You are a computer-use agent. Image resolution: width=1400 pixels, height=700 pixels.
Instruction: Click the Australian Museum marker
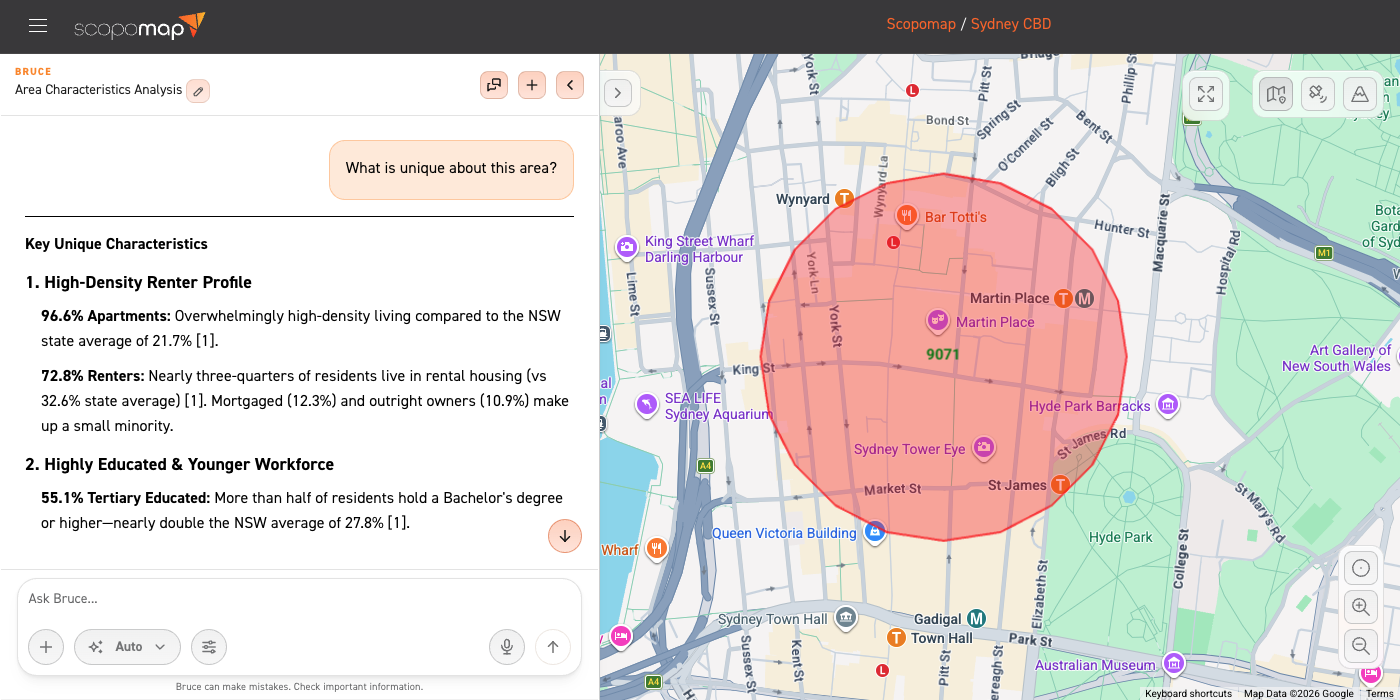pyautogui.click(x=1174, y=663)
